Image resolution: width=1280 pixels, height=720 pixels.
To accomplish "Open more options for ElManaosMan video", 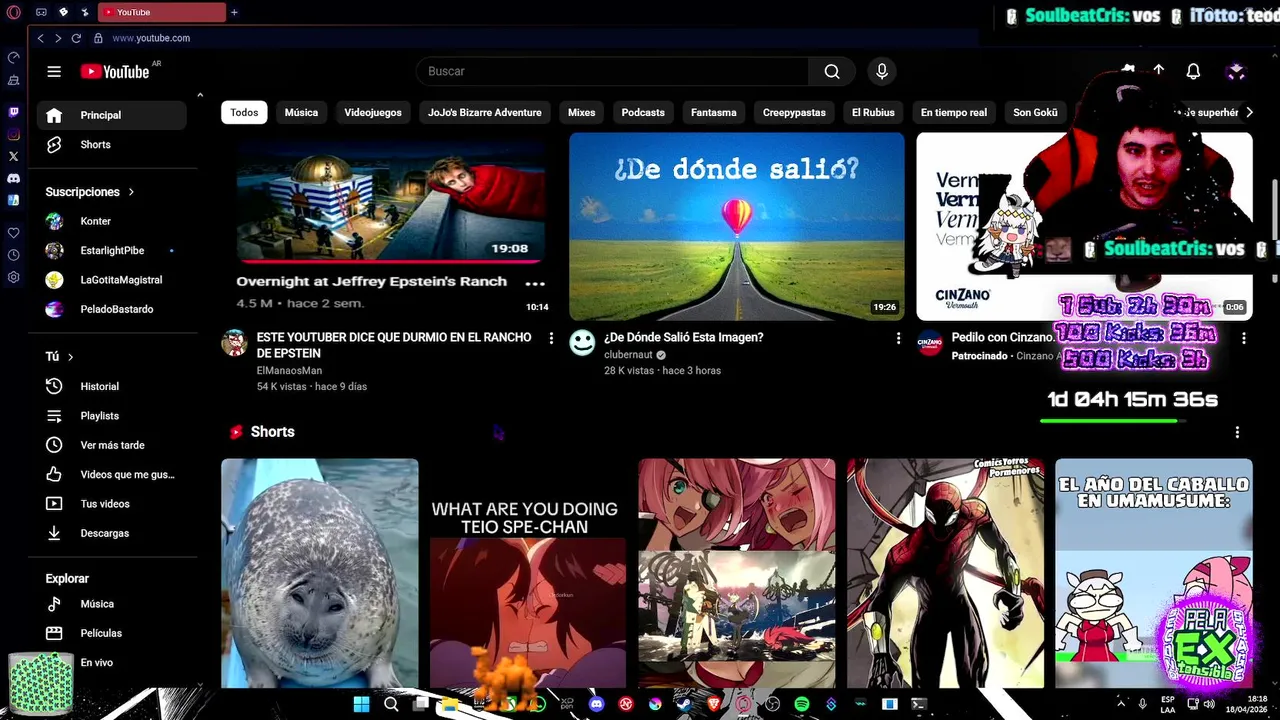I will point(551,338).
